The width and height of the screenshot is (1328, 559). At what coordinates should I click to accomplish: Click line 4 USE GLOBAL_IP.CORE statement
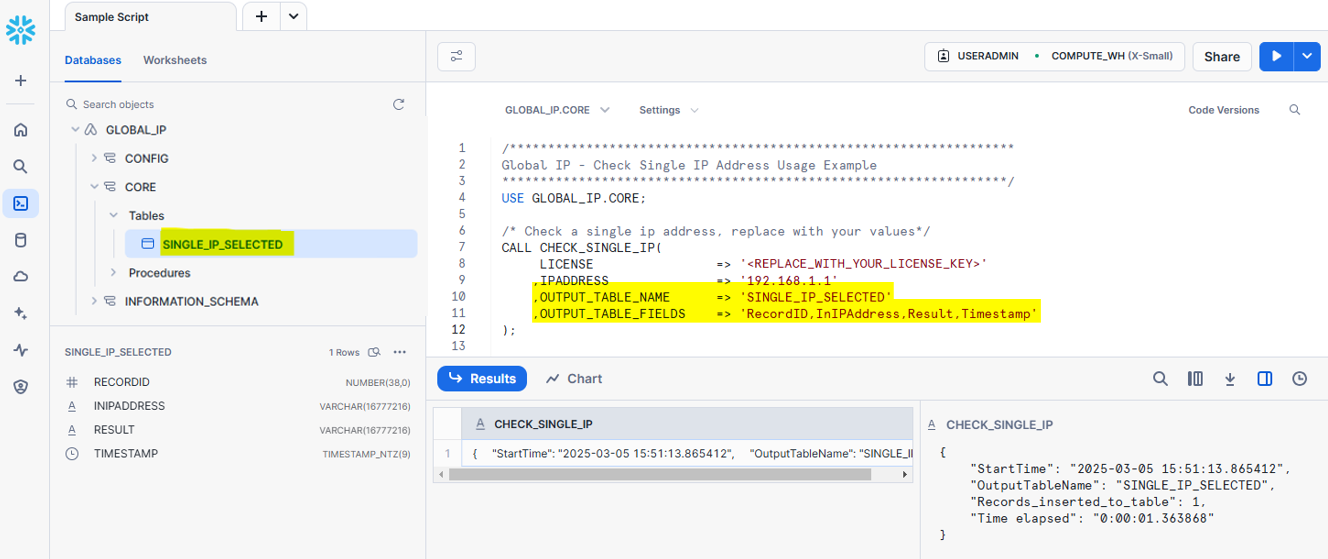[574, 198]
